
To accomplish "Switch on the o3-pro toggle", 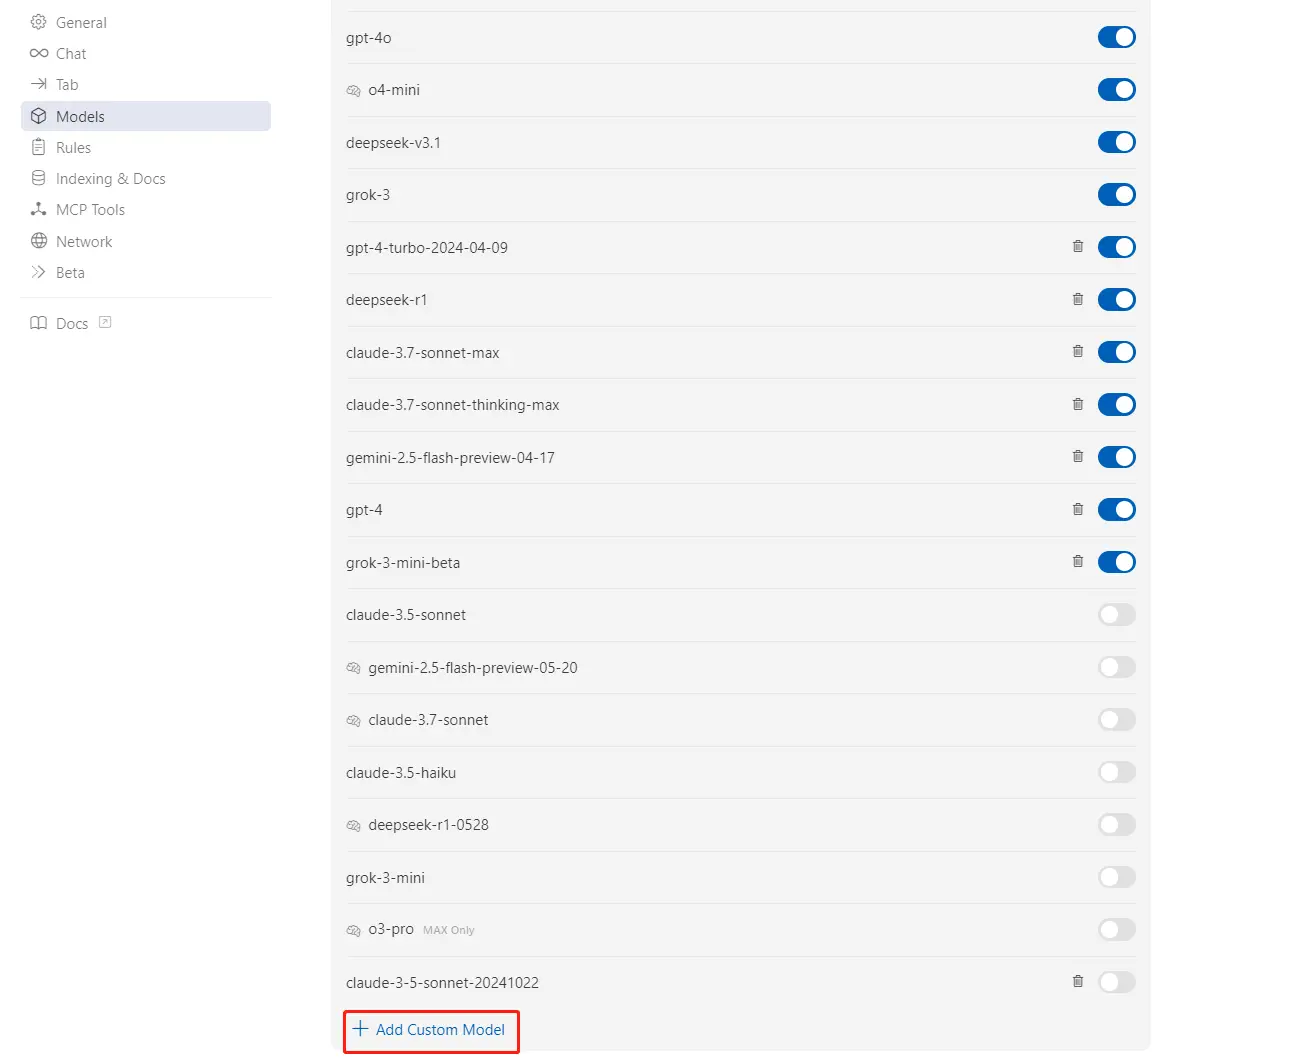I will pyautogui.click(x=1117, y=930).
